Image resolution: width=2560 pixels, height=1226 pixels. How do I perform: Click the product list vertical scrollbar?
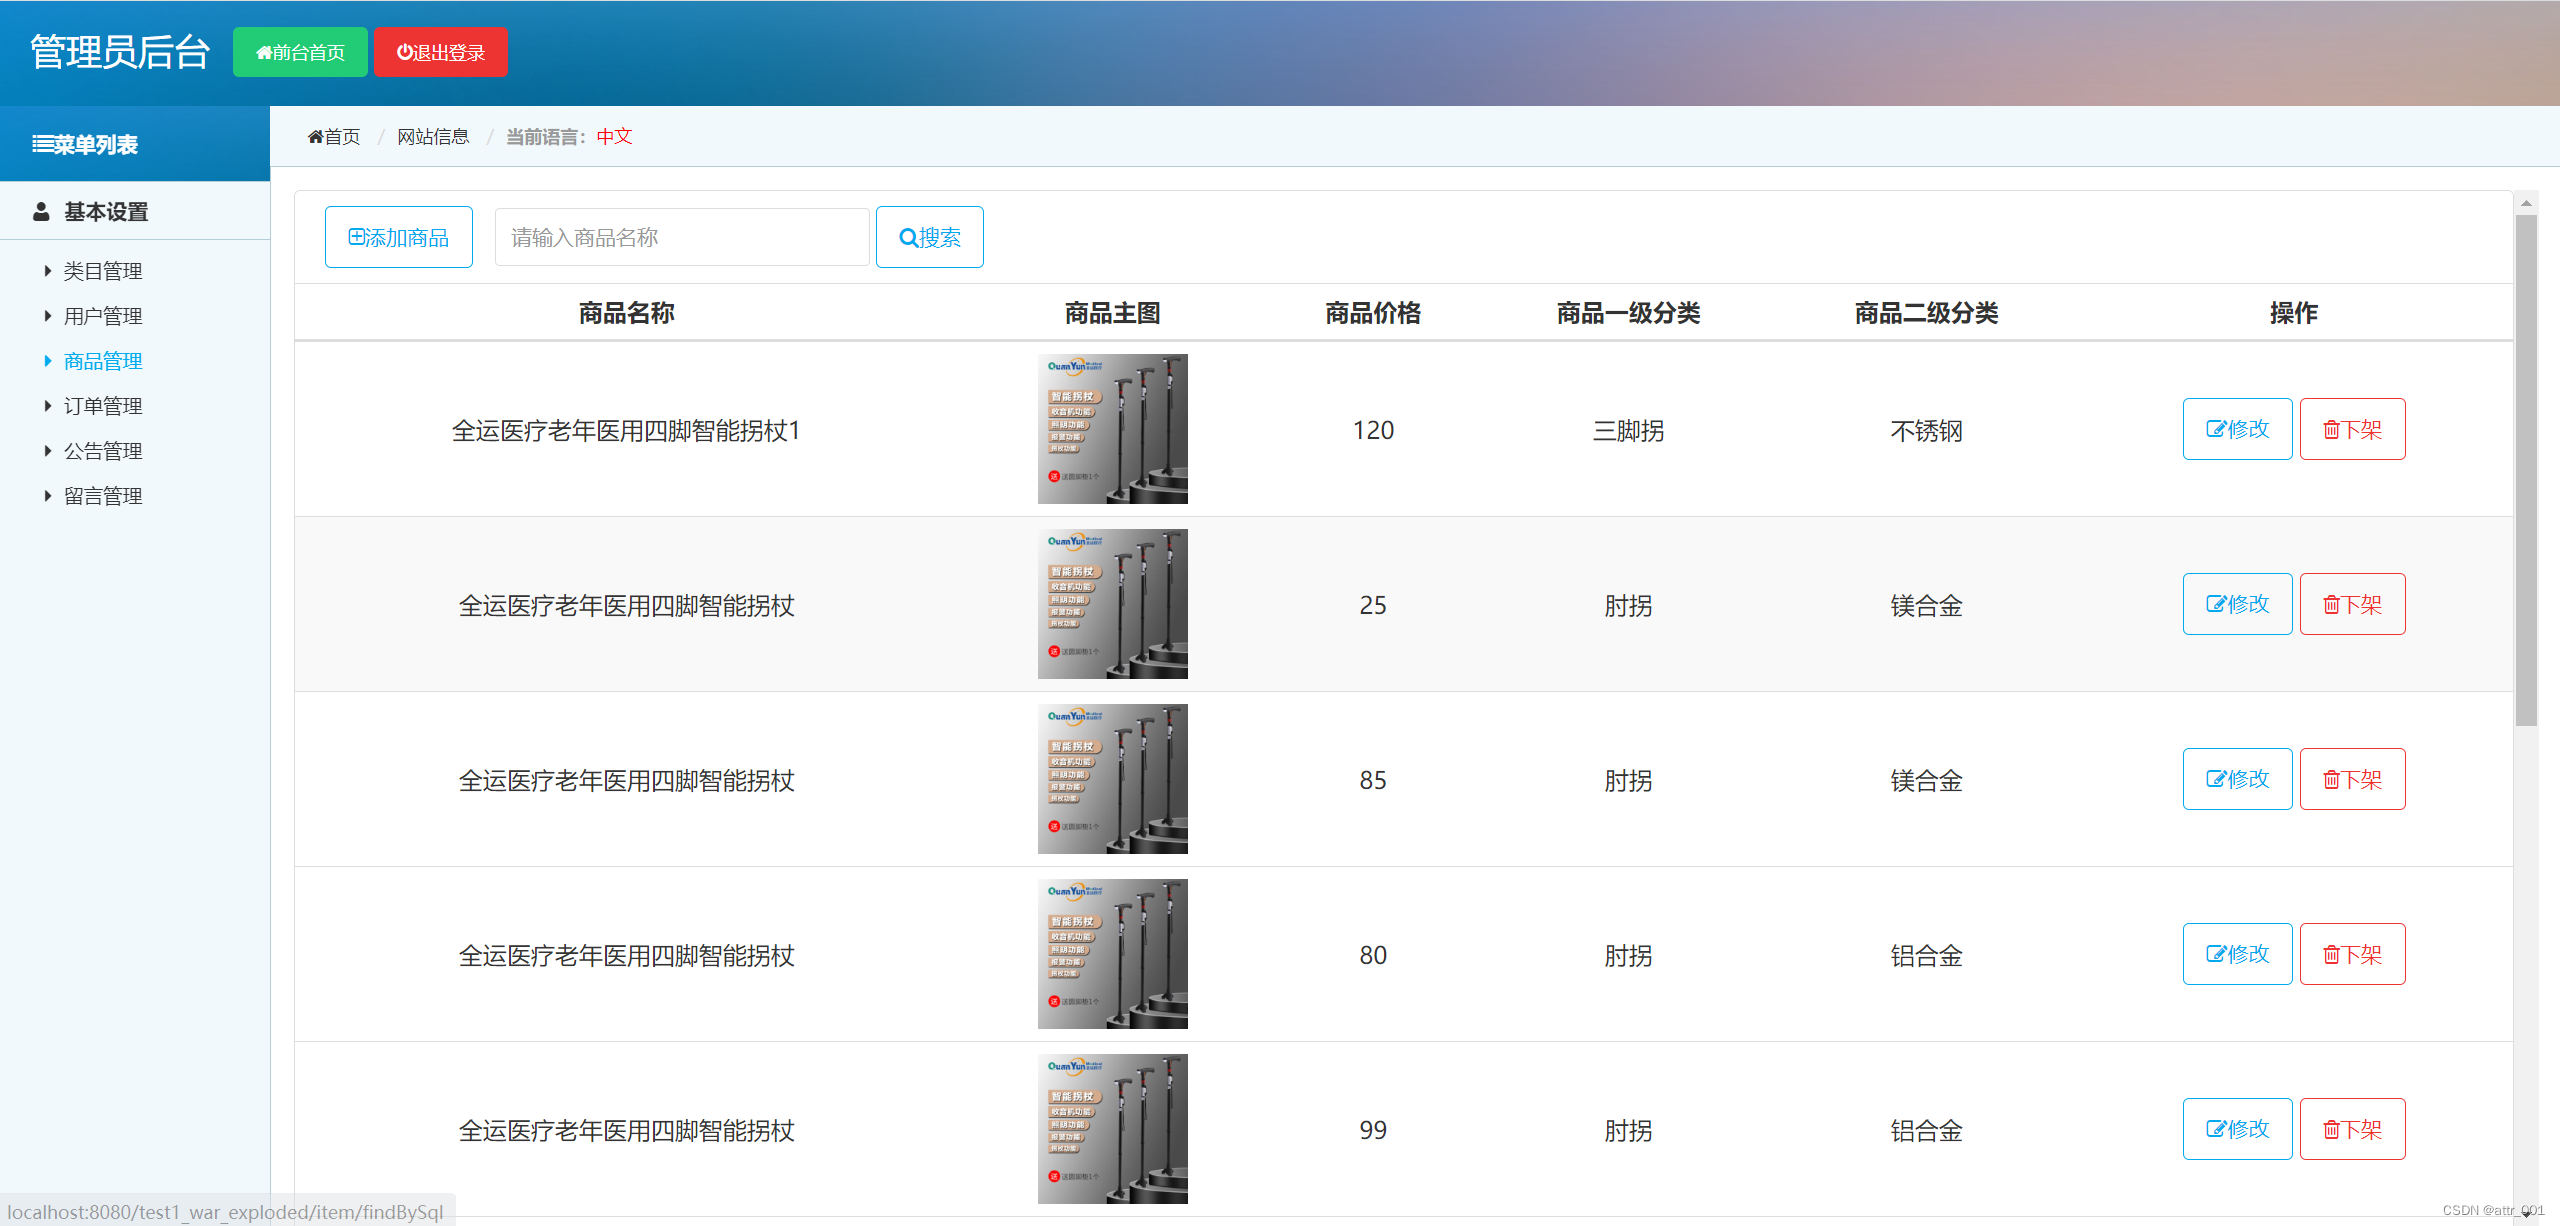[x=2526, y=470]
